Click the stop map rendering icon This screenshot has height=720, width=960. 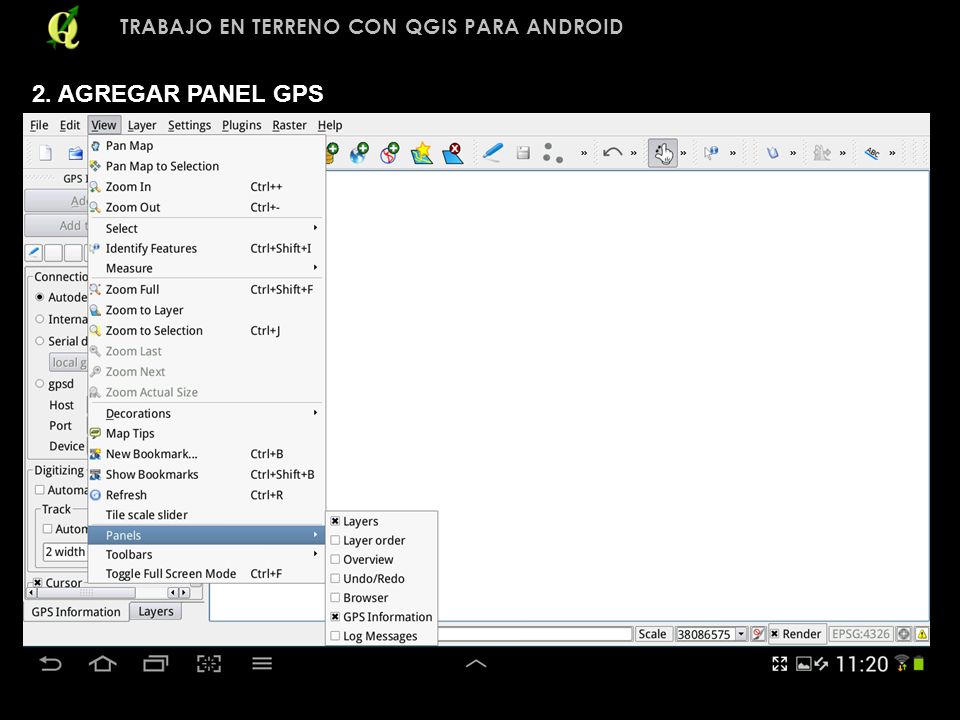[758, 634]
